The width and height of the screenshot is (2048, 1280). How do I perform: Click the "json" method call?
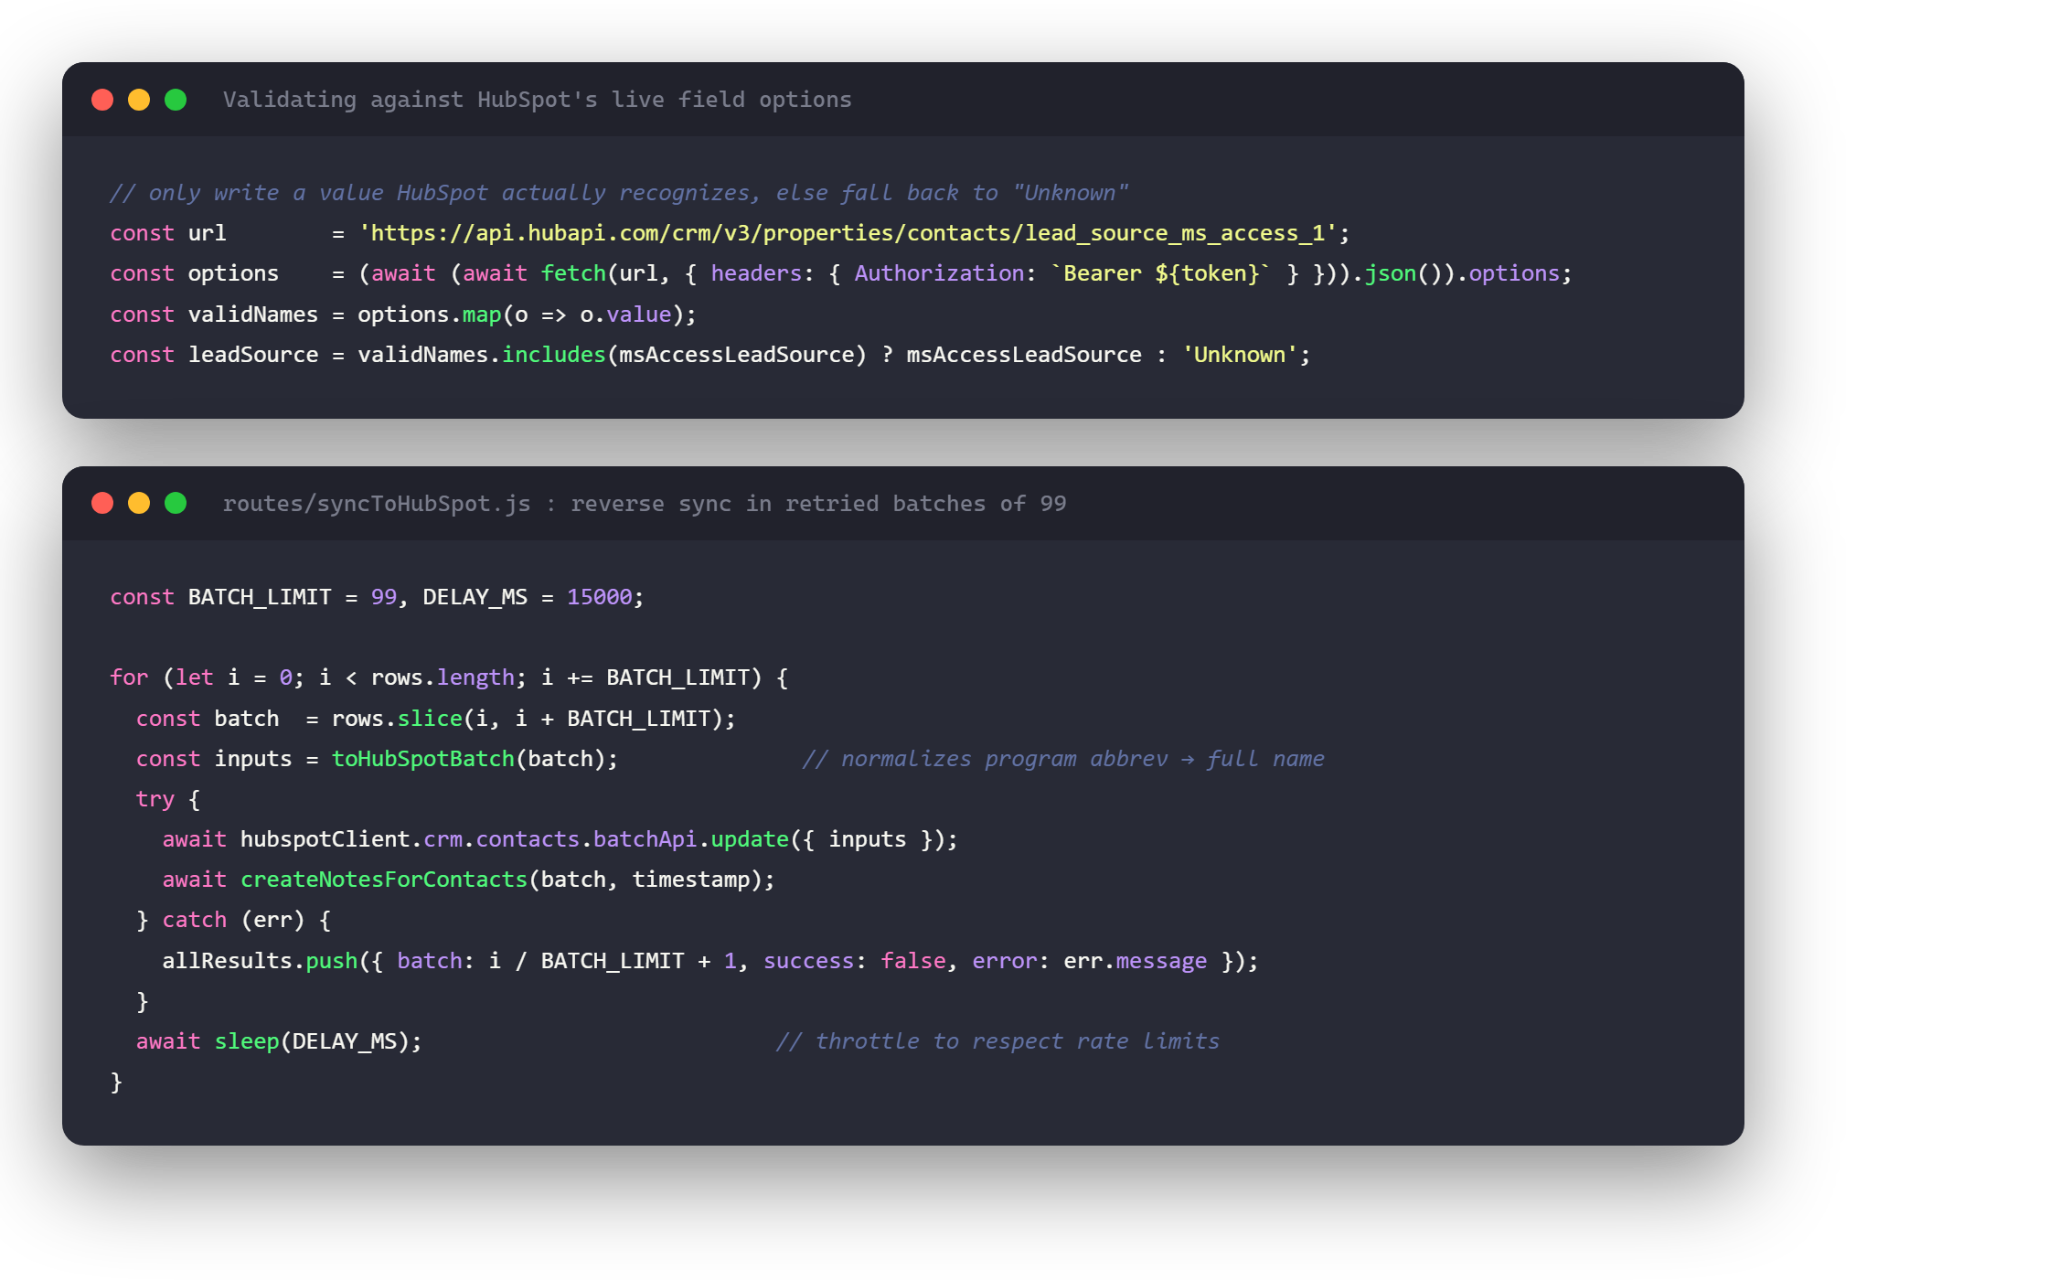1390,273
